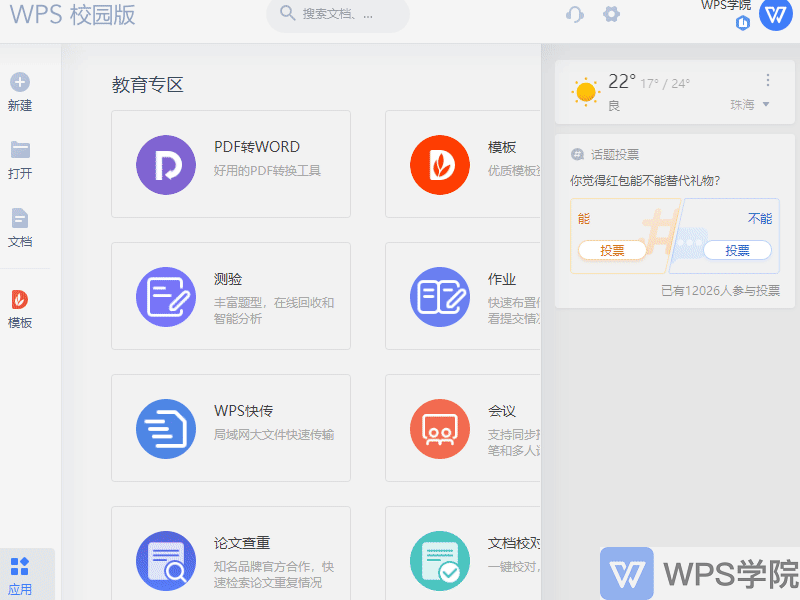Click the sun weather icon
This screenshot has height=600, width=800.
[x=585, y=92]
